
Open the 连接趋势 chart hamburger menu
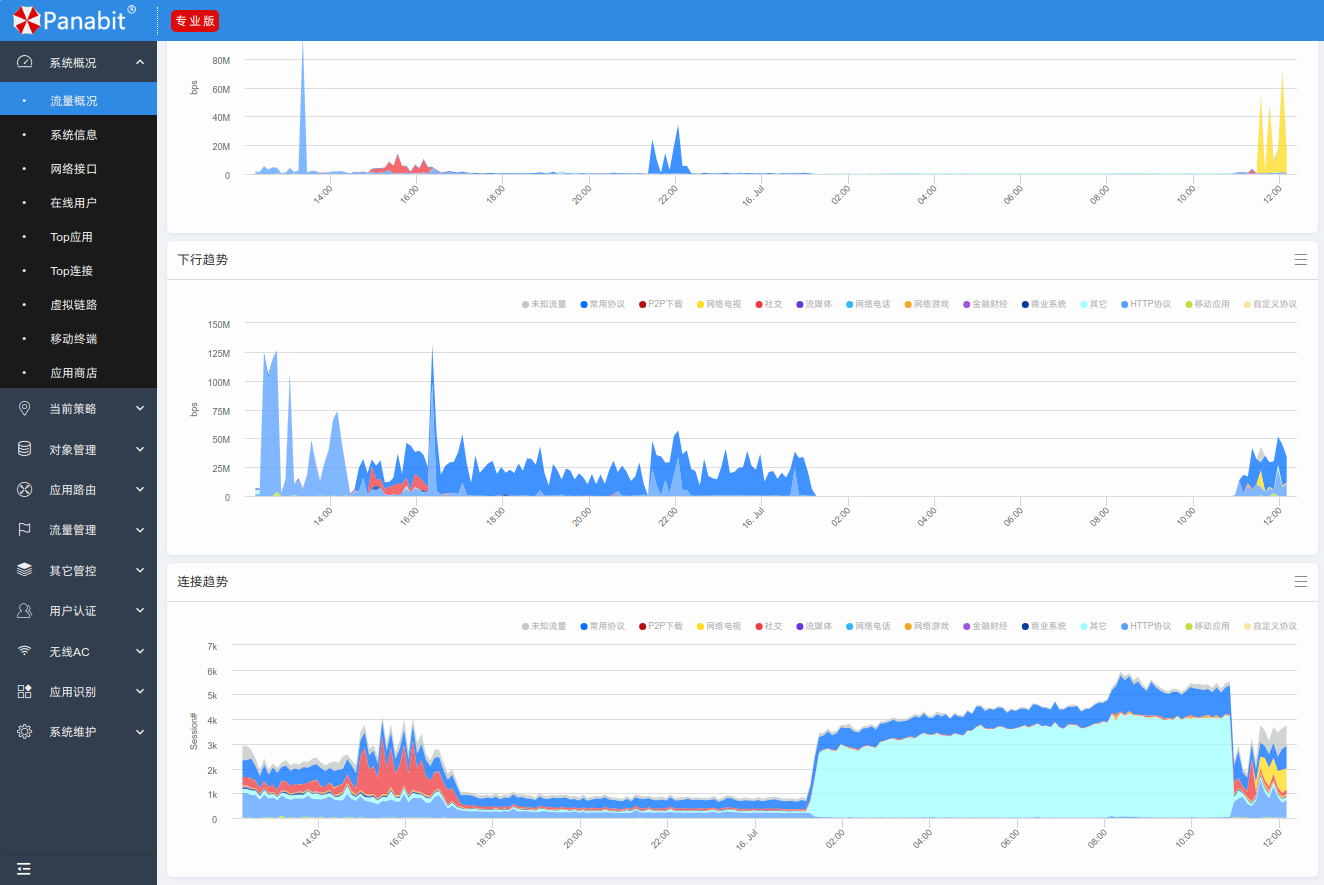(1301, 581)
